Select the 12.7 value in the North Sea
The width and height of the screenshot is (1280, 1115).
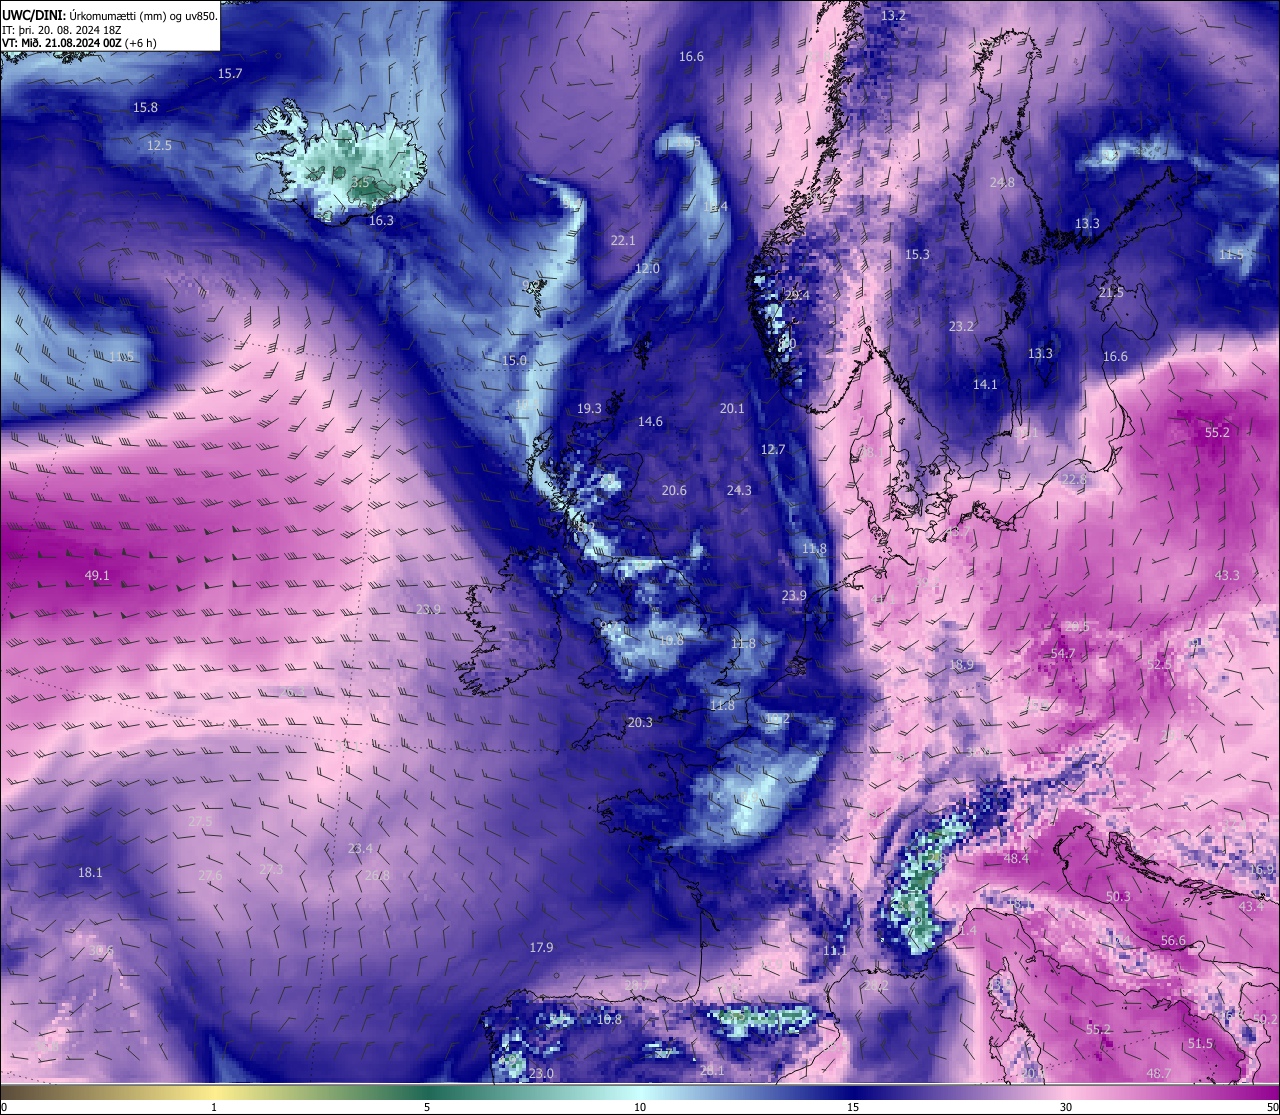[x=773, y=450]
